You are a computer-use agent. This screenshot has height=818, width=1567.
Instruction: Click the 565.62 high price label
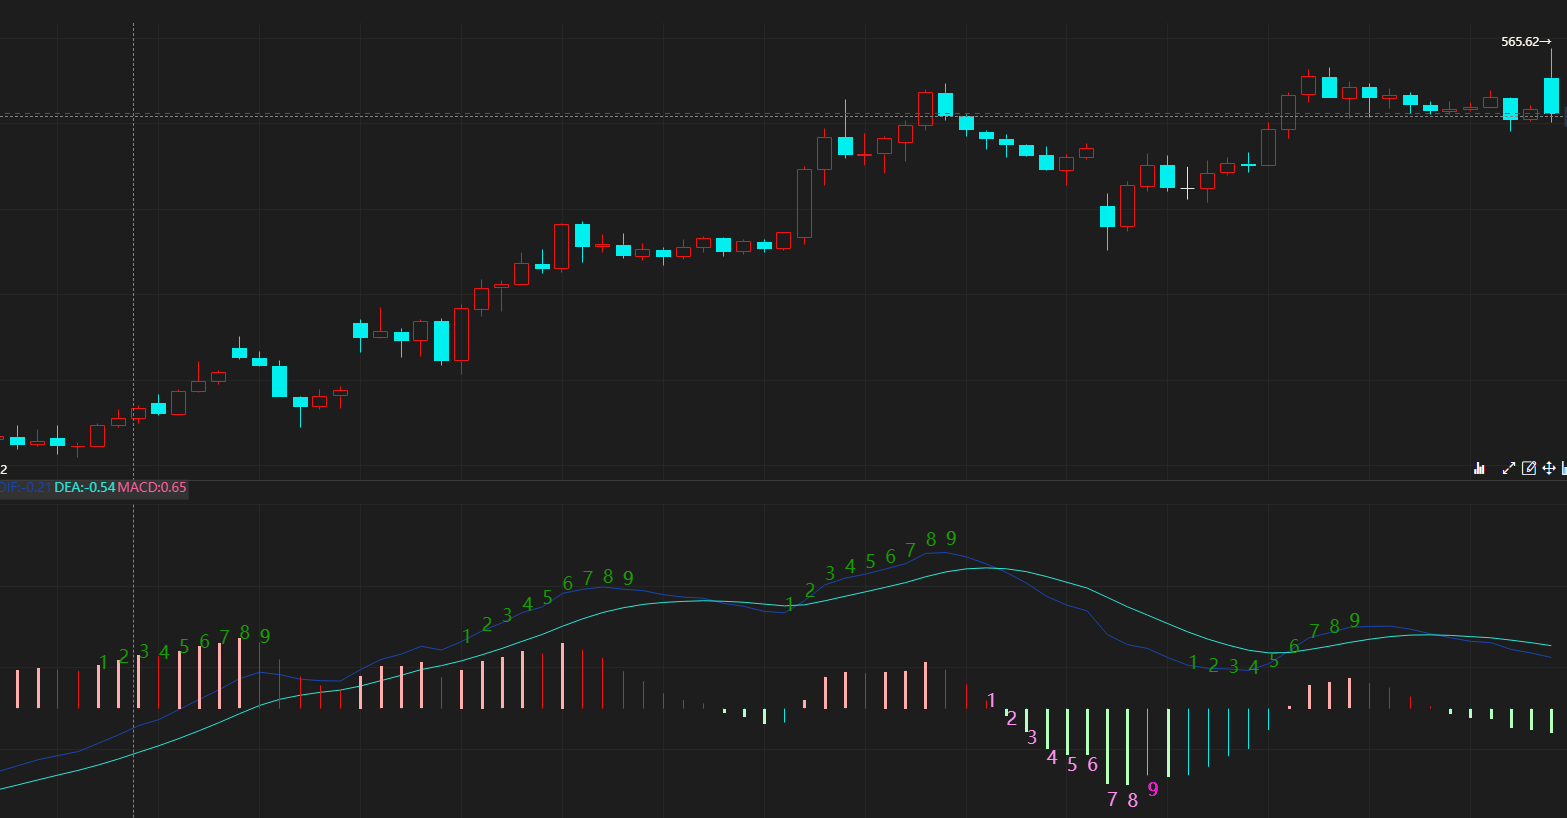pos(1520,42)
